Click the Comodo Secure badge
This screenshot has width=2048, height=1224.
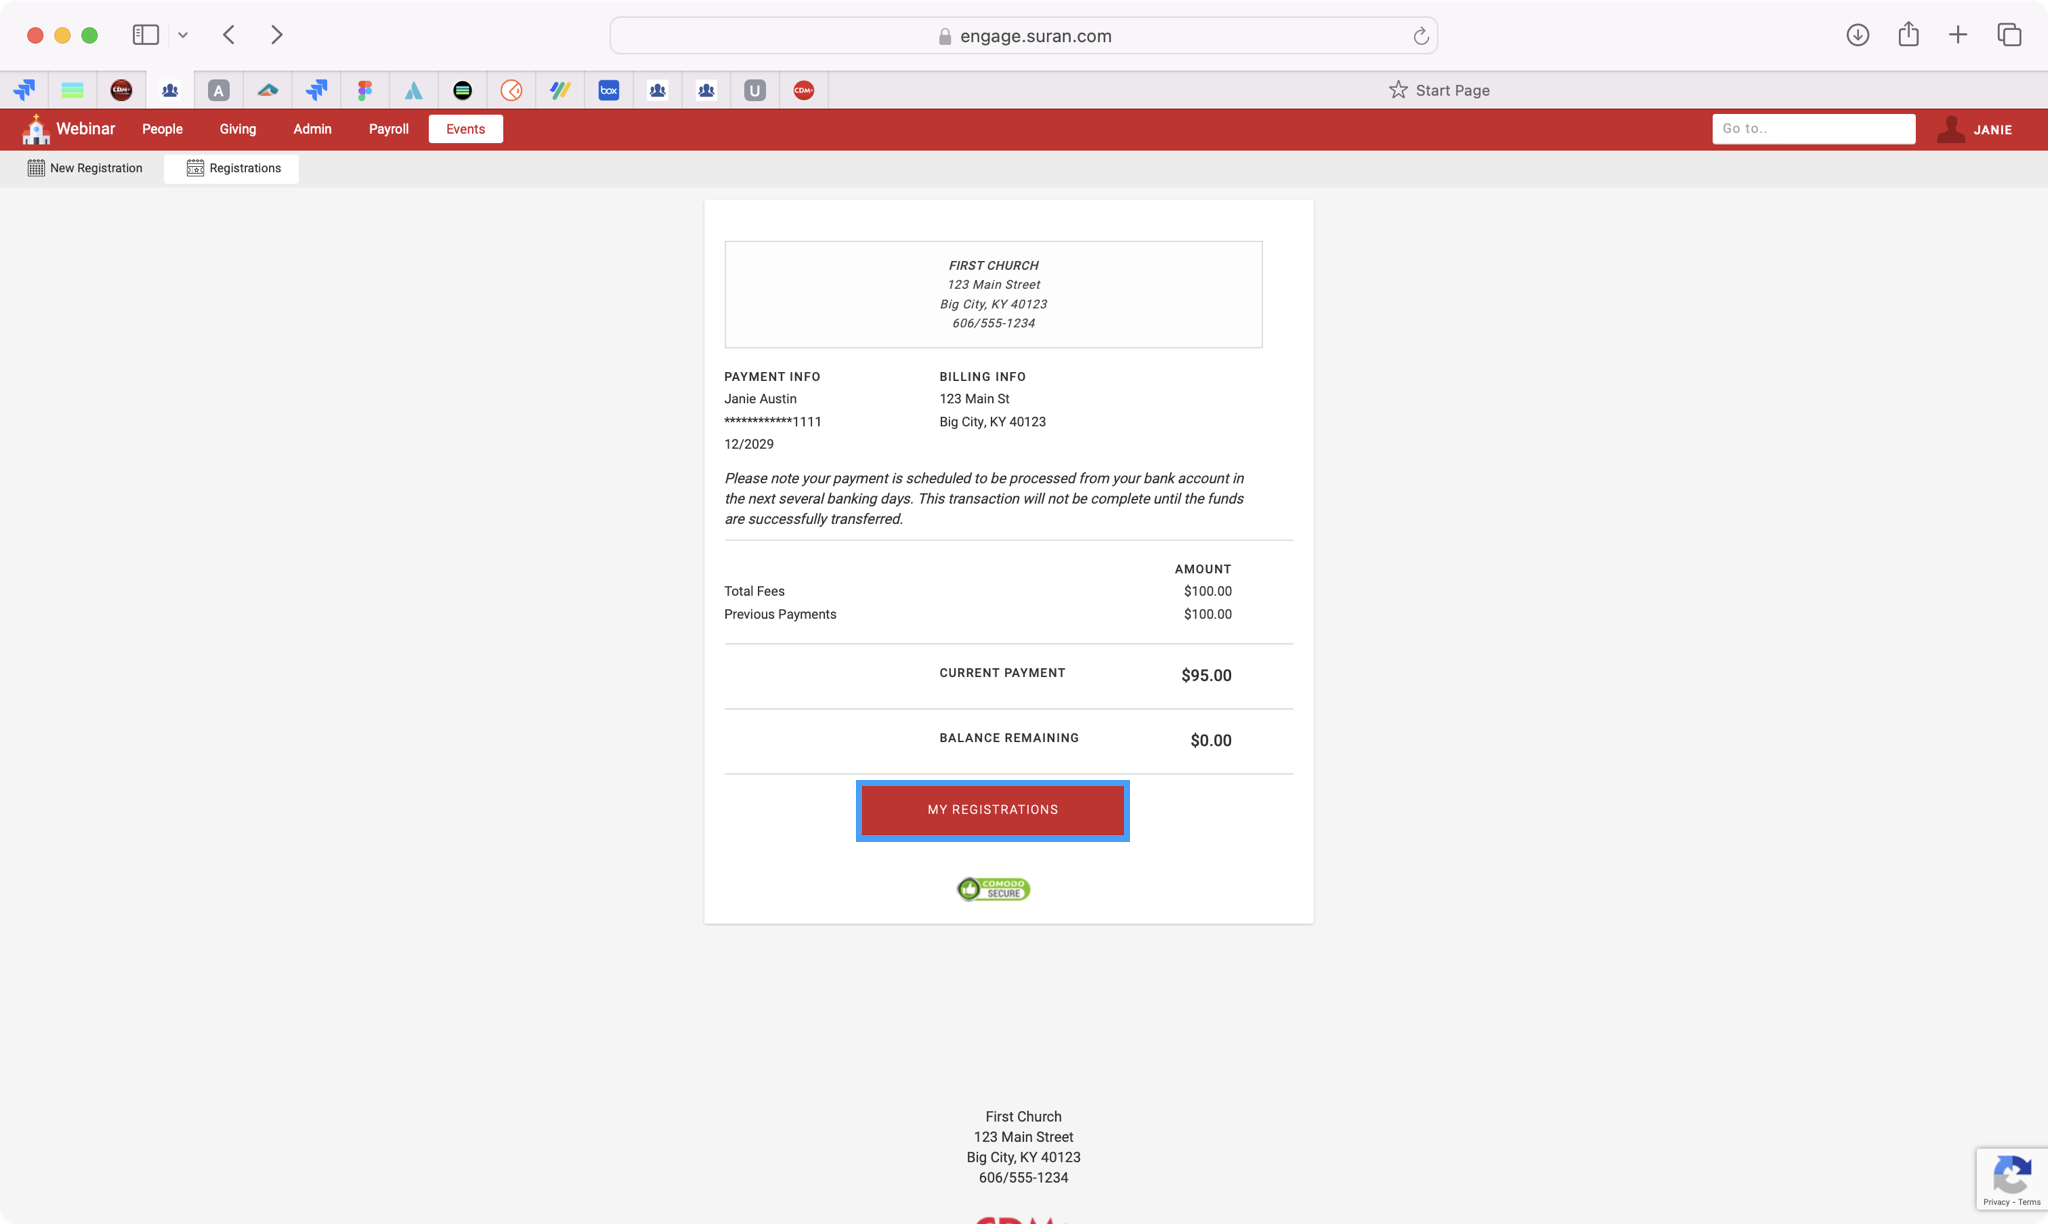[x=993, y=889]
